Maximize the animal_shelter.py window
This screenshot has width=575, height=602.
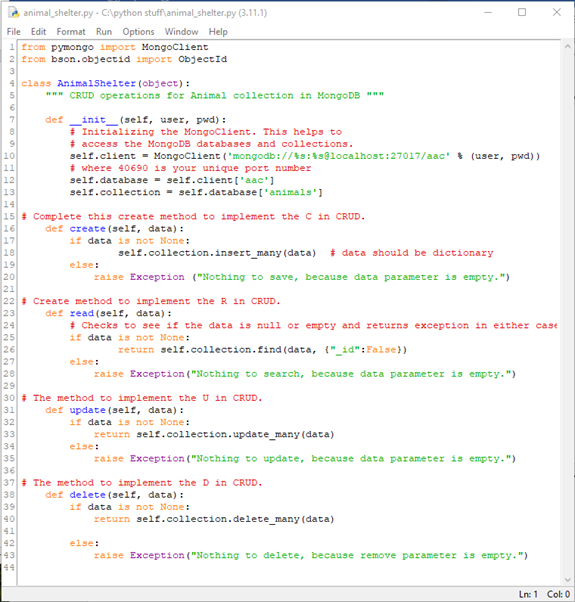522,13
